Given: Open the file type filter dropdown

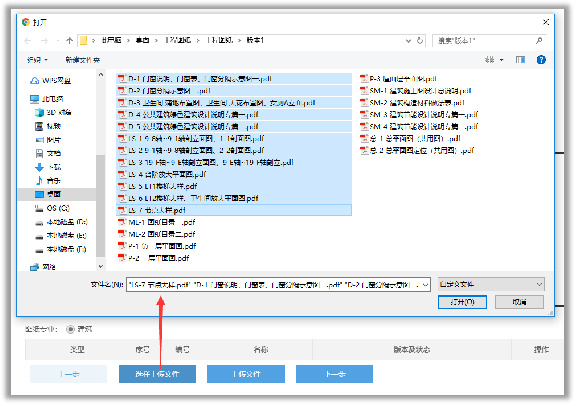Looking at the screenshot, I should click(x=491, y=284).
